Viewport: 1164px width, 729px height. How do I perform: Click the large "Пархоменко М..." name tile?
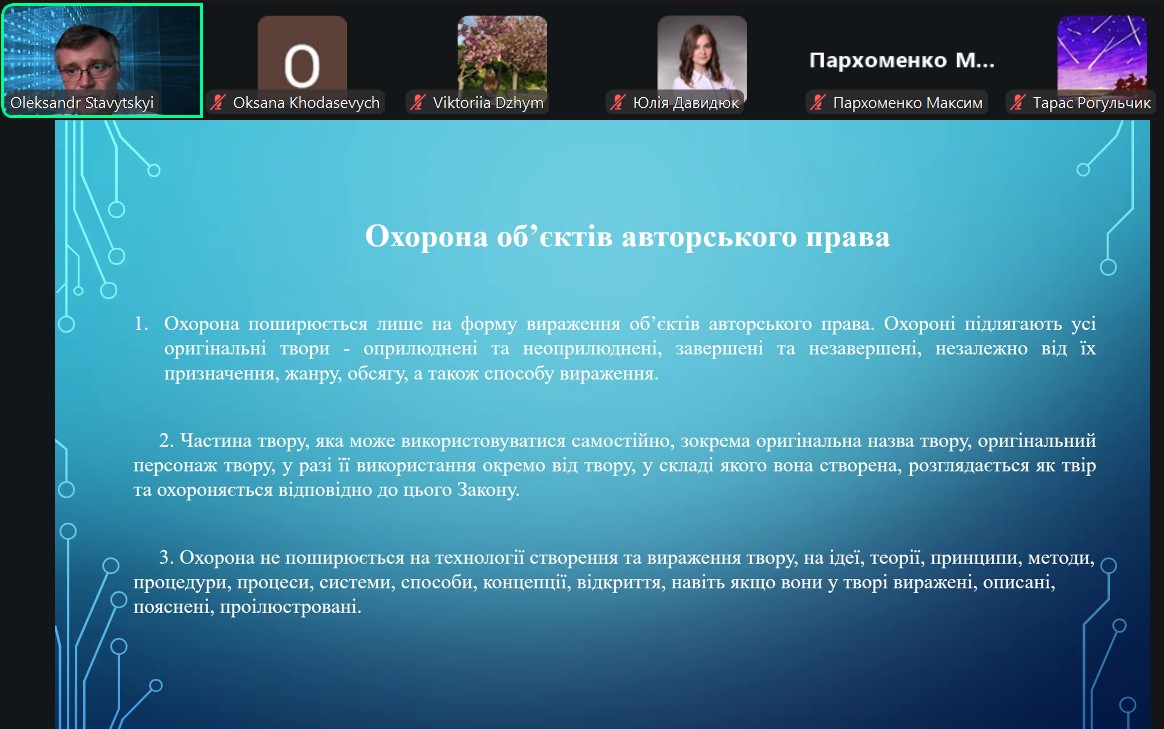point(901,60)
